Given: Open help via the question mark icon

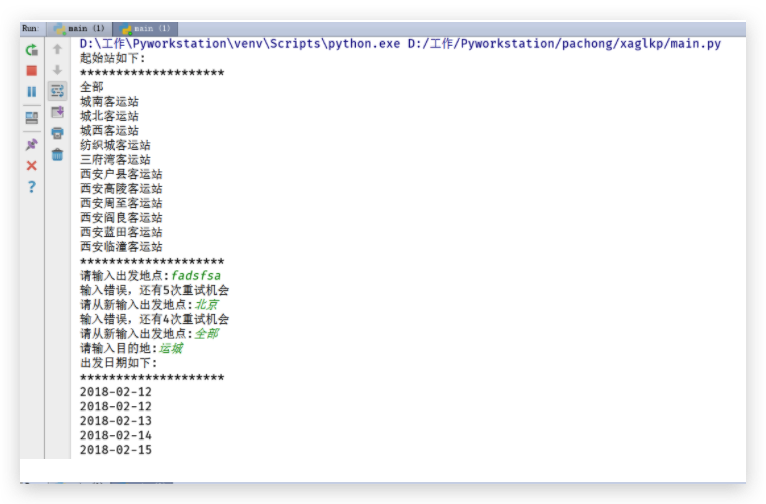Looking at the screenshot, I should coord(32,187).
